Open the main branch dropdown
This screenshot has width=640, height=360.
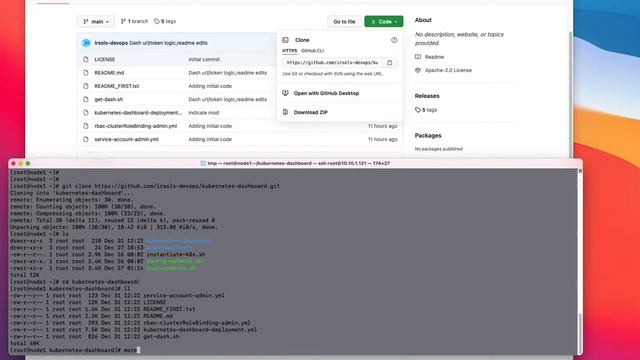click(x=96, y=21)
